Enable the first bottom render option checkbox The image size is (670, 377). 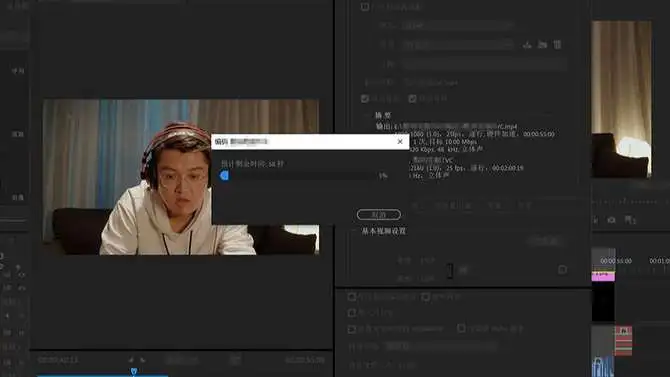[352, 297]
